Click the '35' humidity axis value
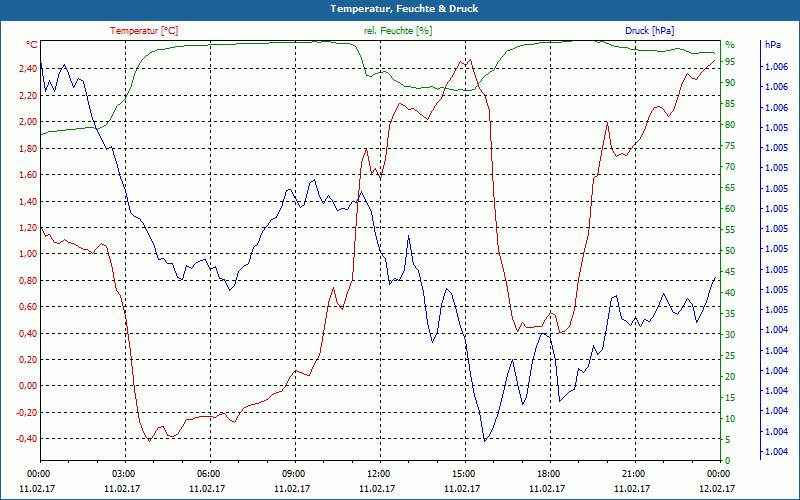Screen dimensions: 800x500 point(730,314)
